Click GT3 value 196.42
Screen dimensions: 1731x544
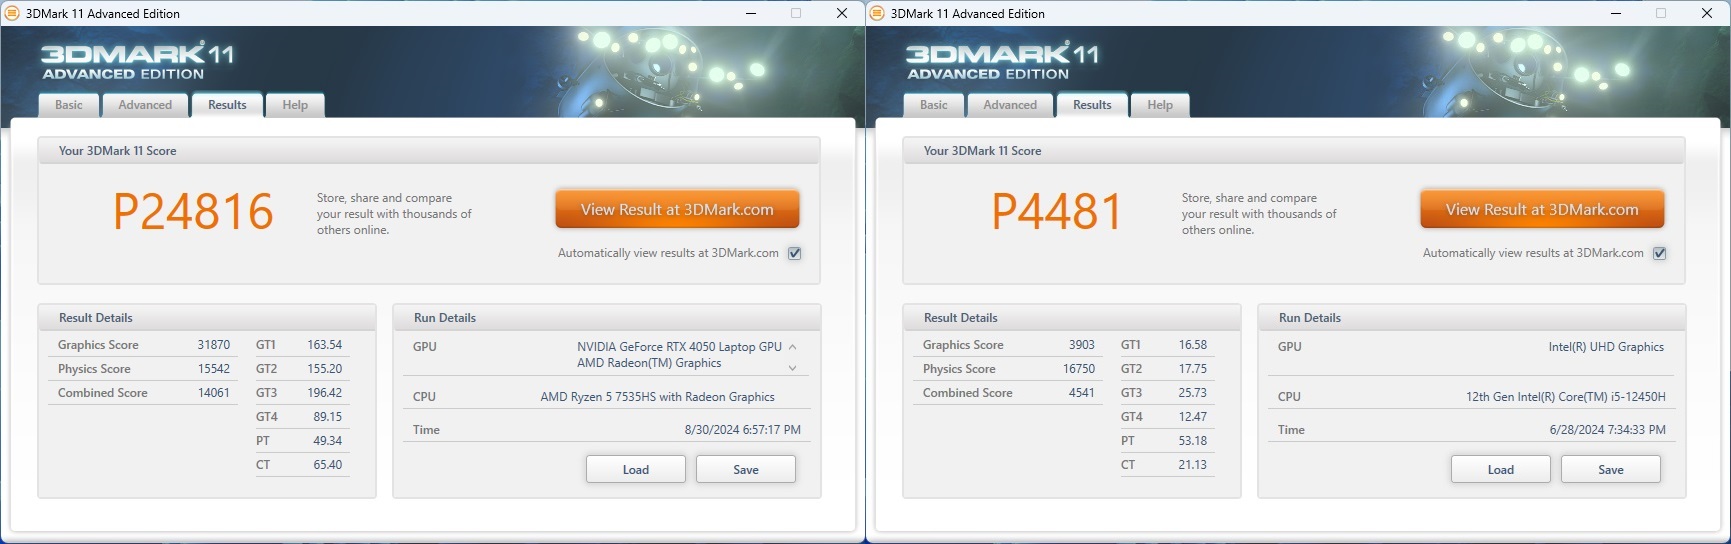pos(325,393)
